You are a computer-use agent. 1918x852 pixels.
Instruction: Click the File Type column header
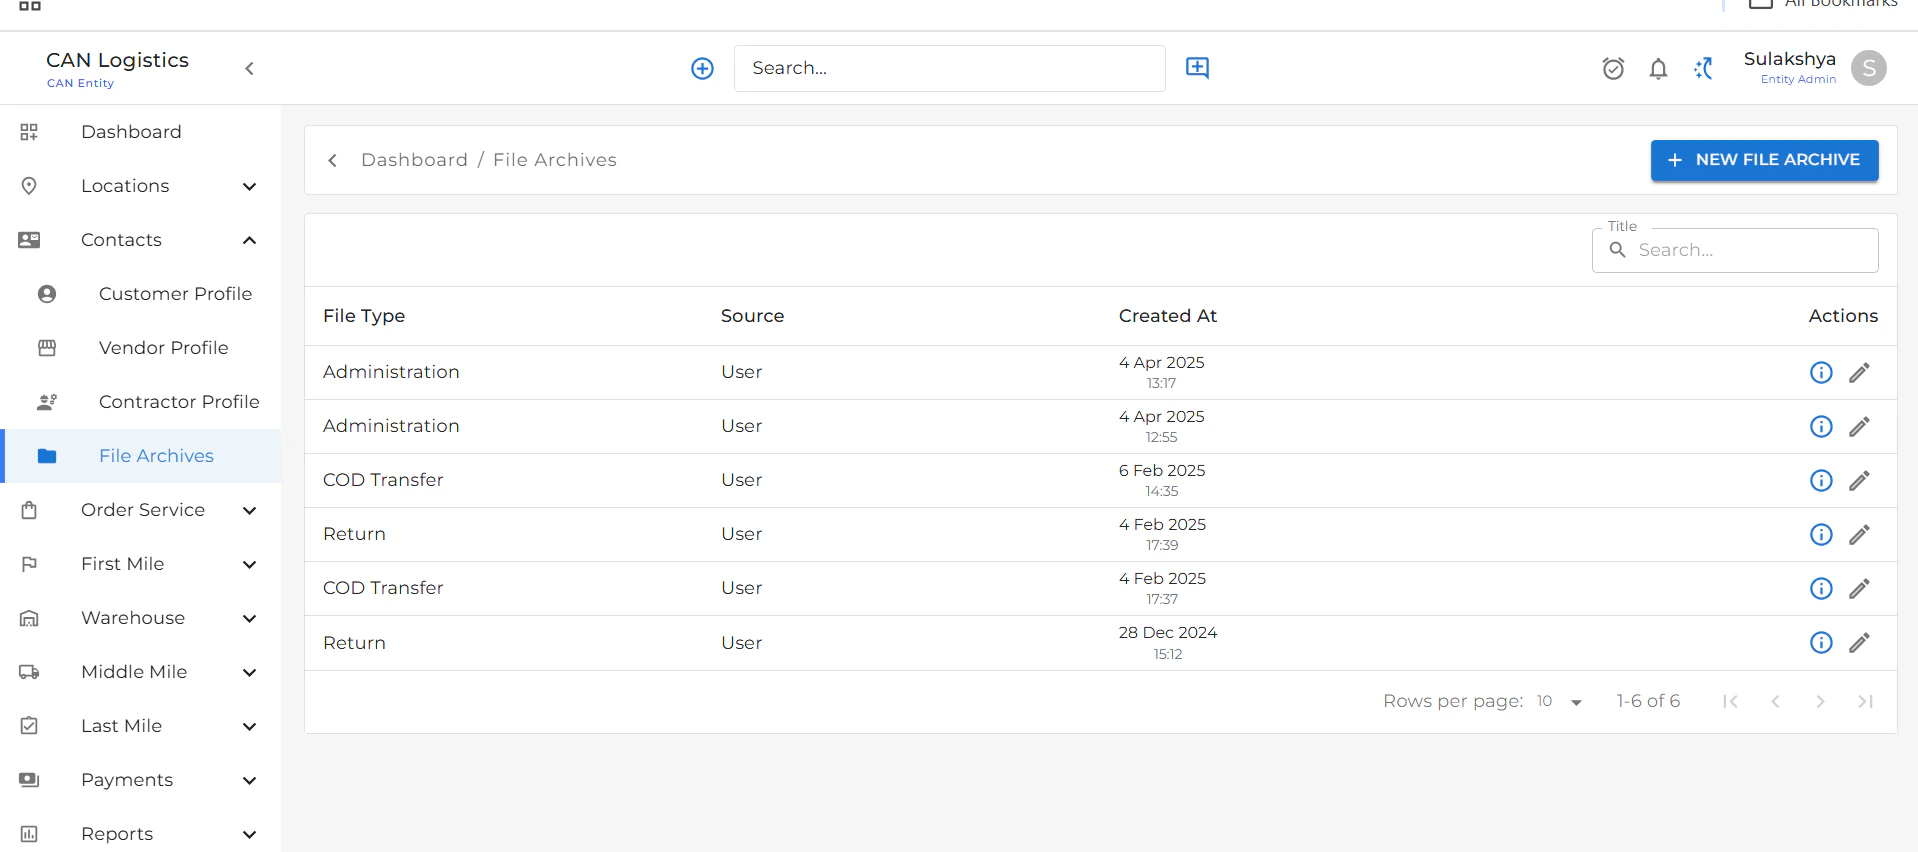point(364,316)
